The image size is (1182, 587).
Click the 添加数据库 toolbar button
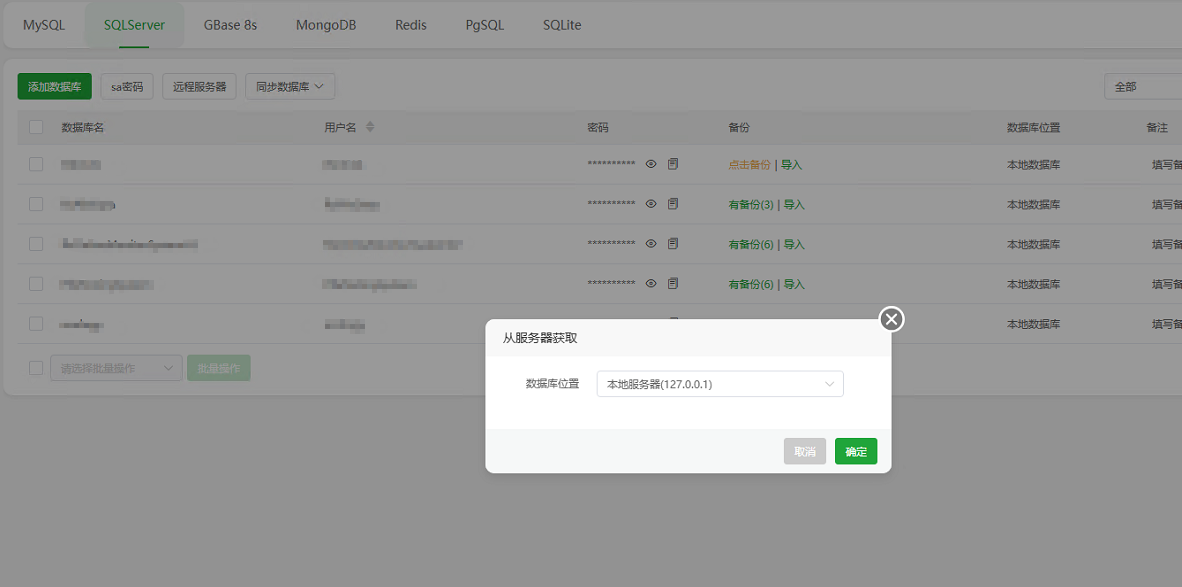pos(53,86)
